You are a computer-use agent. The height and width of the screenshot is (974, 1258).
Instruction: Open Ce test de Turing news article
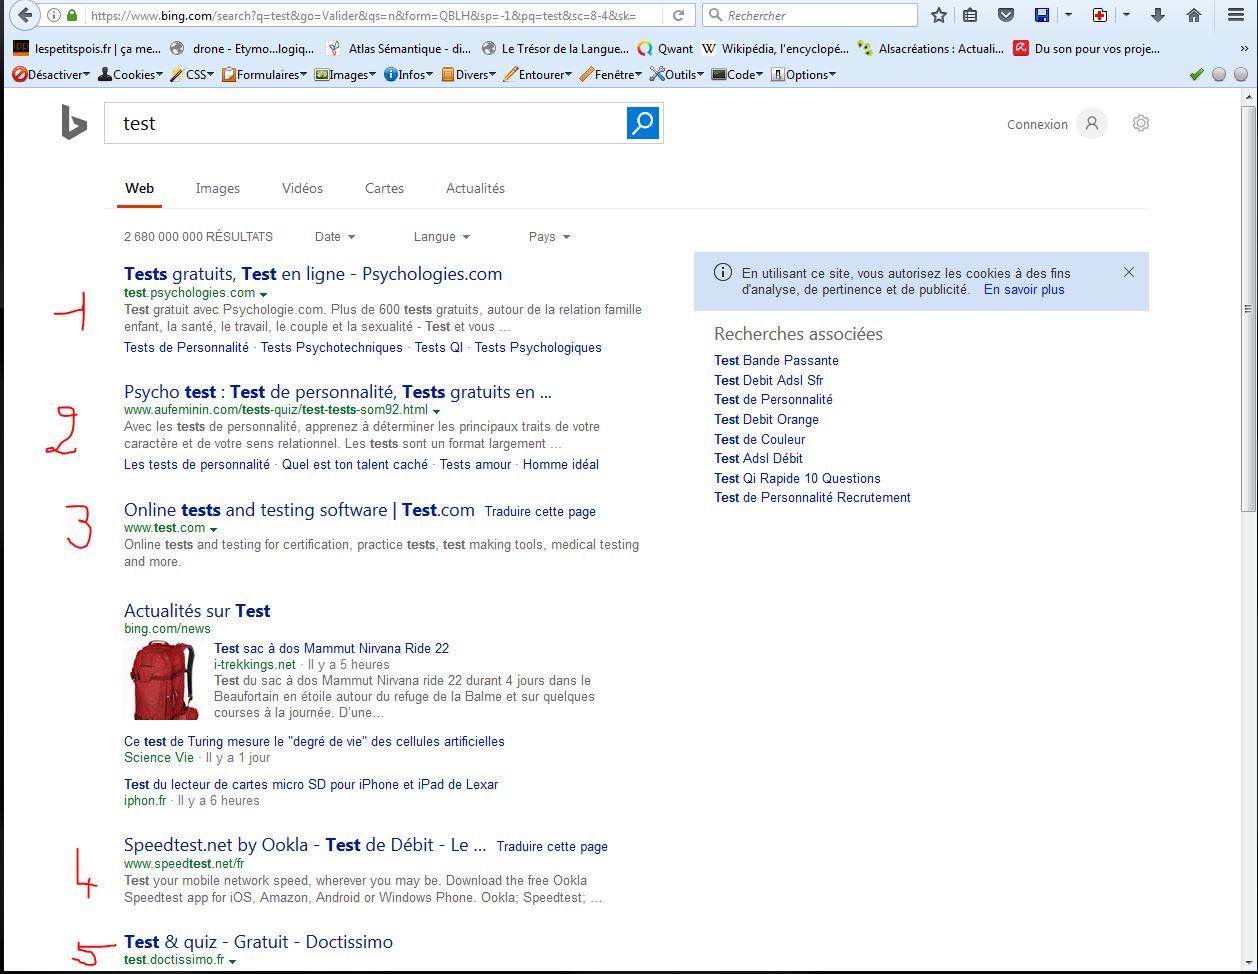point(314,742)
